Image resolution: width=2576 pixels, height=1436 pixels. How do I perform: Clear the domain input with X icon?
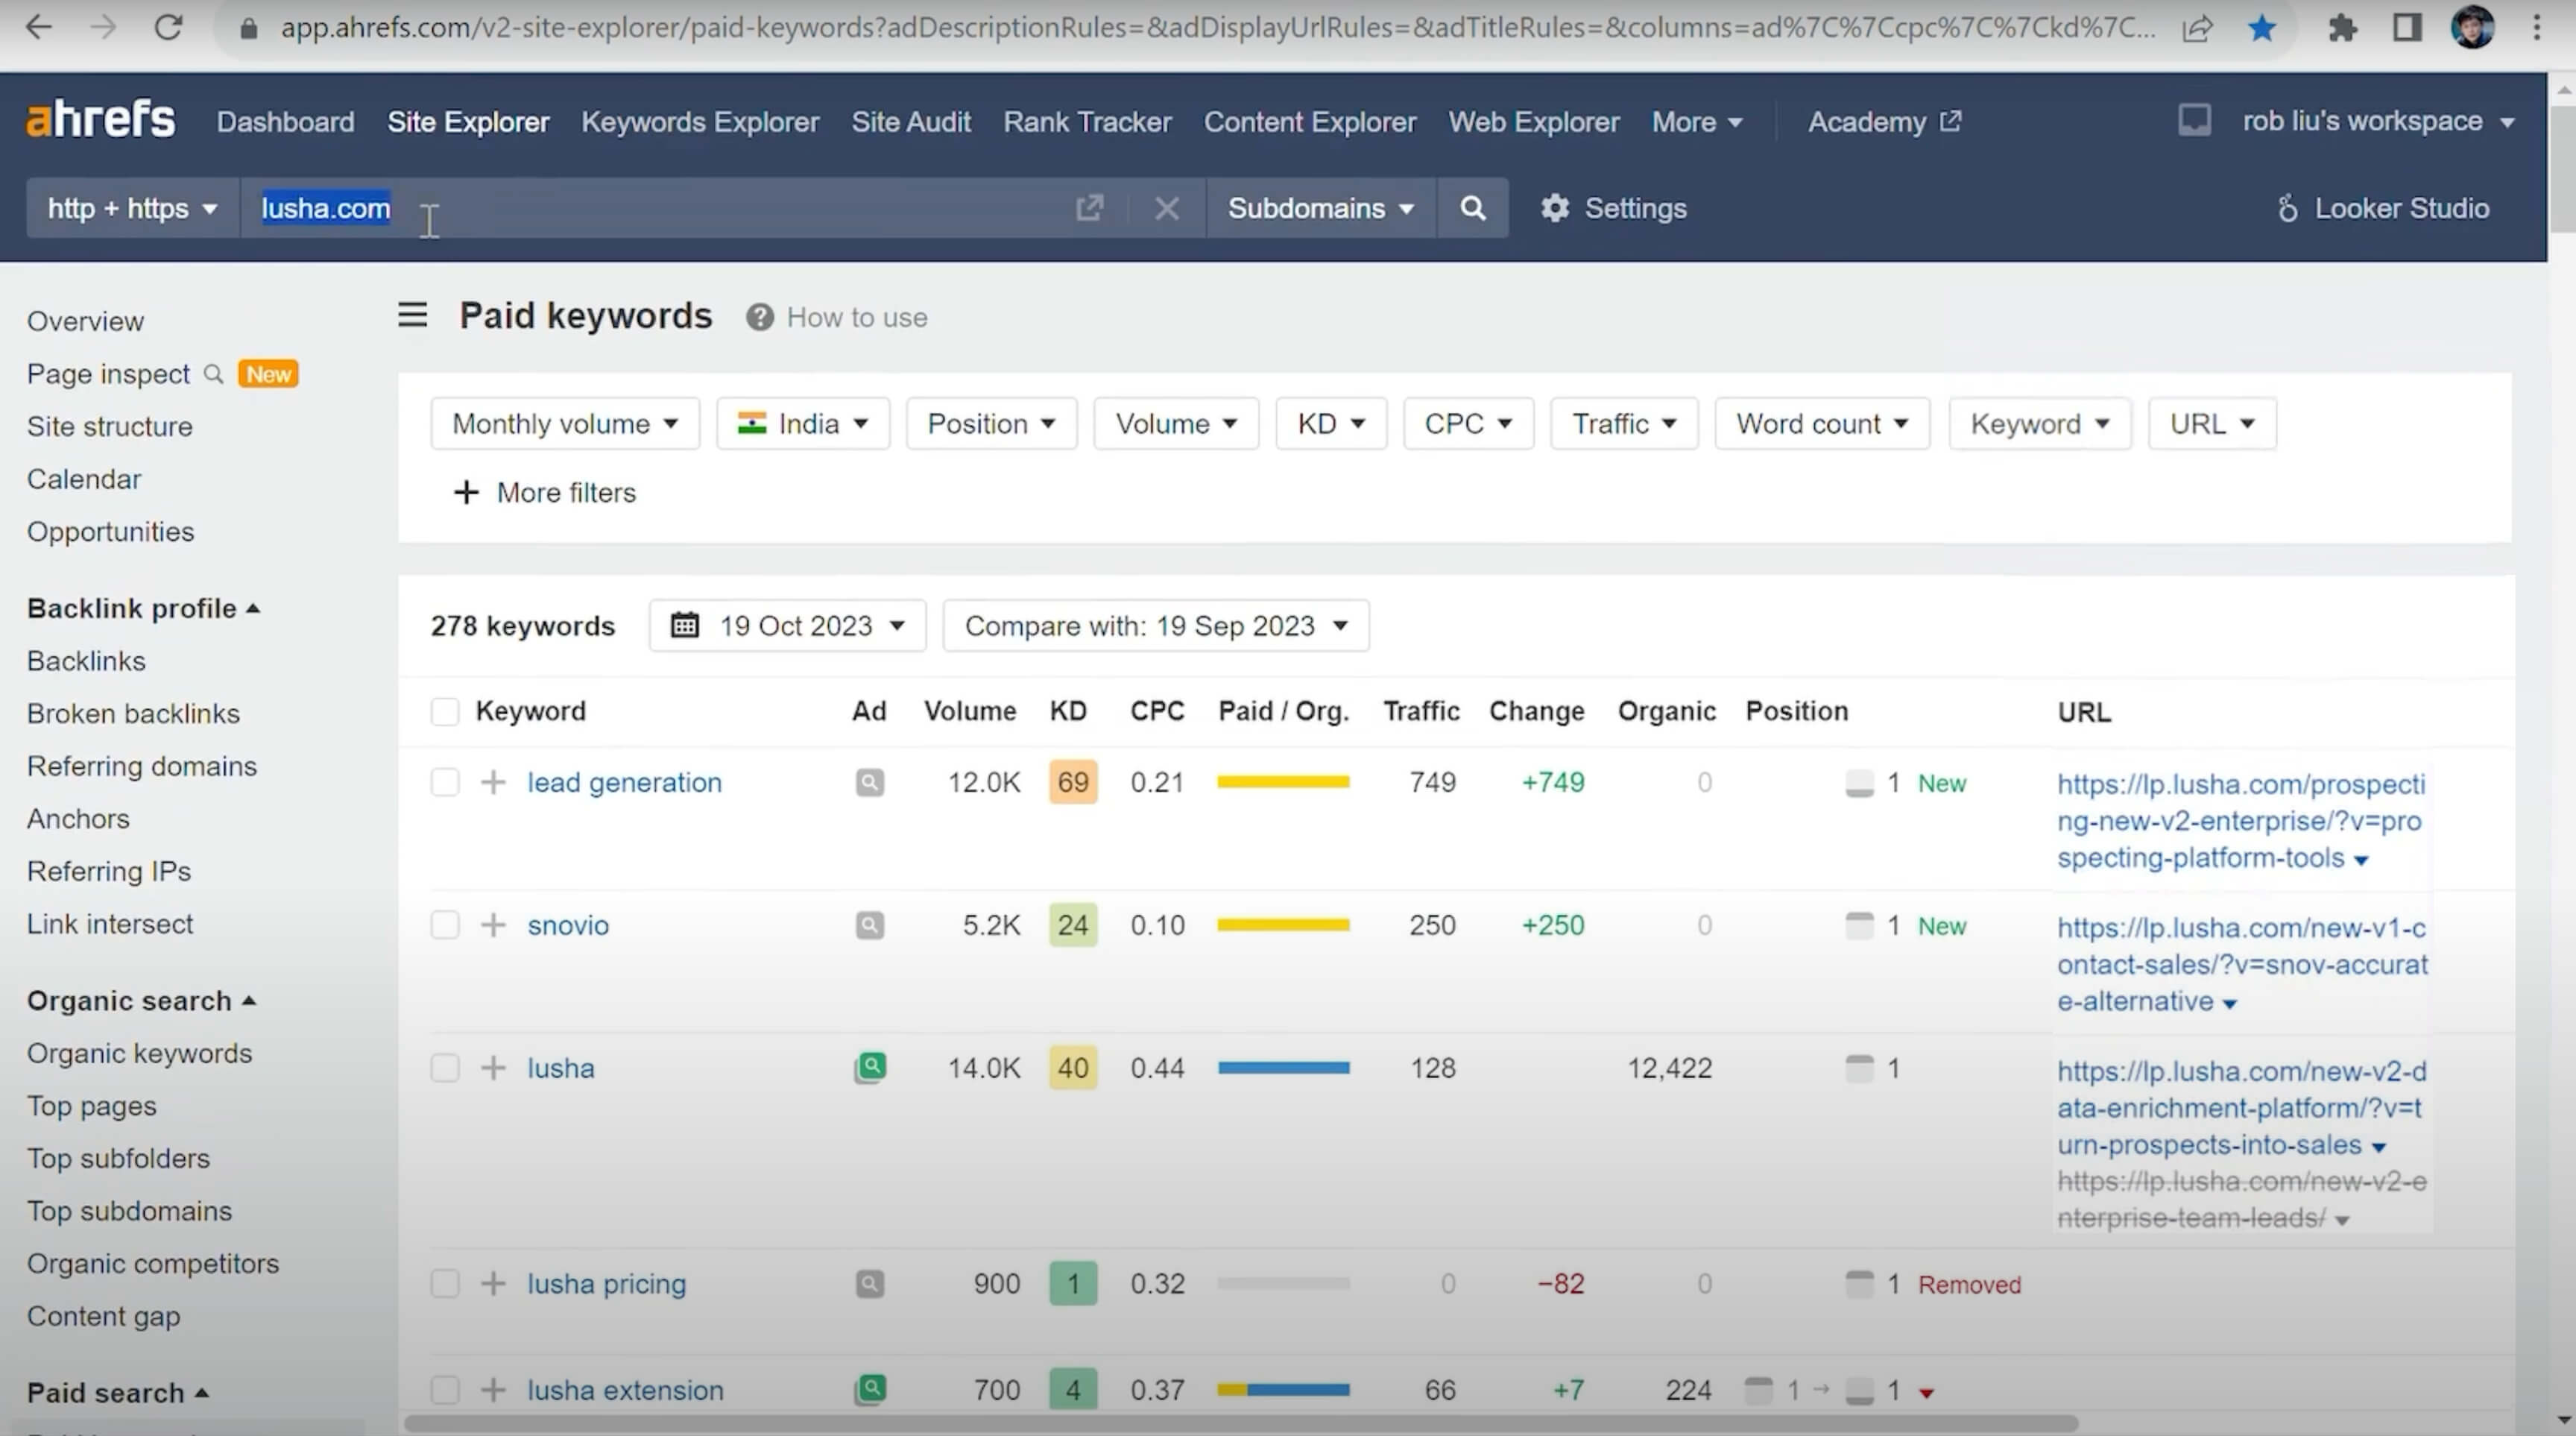tap(1166, 208)
